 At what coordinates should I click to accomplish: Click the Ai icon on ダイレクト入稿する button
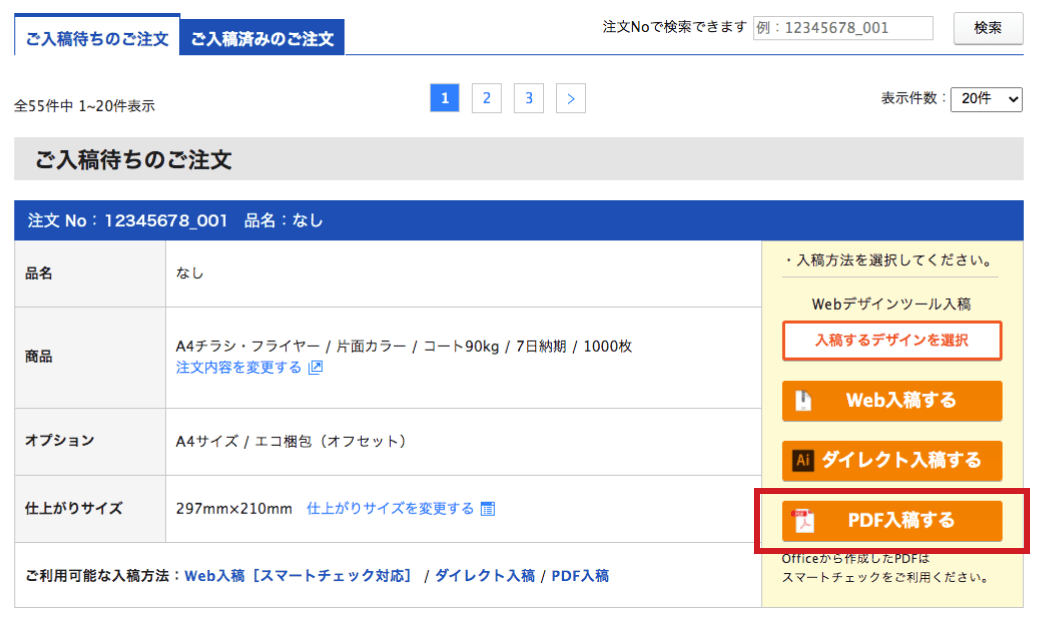[x=802, y=460]
